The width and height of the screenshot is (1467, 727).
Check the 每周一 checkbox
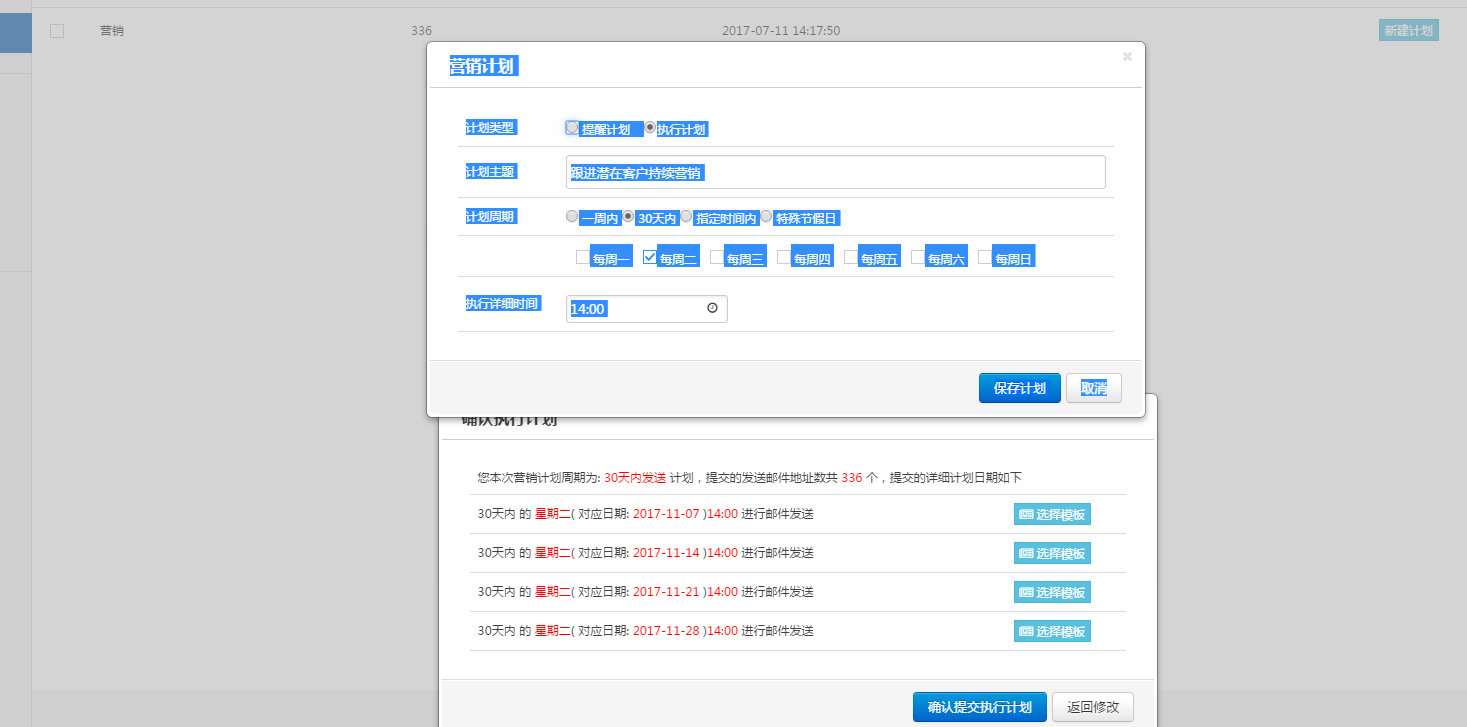pos(582,258)
